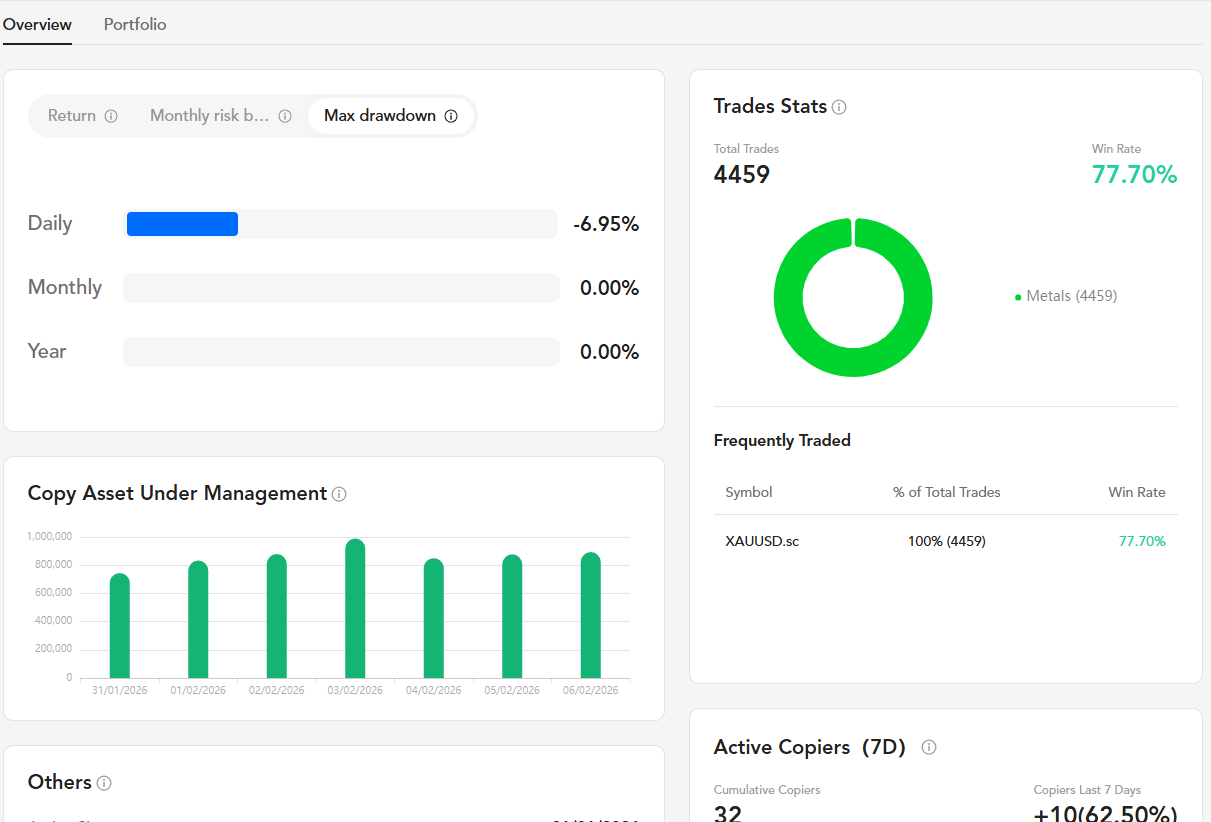This screenshot has height=822, width=1211.
Task: Click the Metals (4459) legend label
Action: (x=1071, y=296)
